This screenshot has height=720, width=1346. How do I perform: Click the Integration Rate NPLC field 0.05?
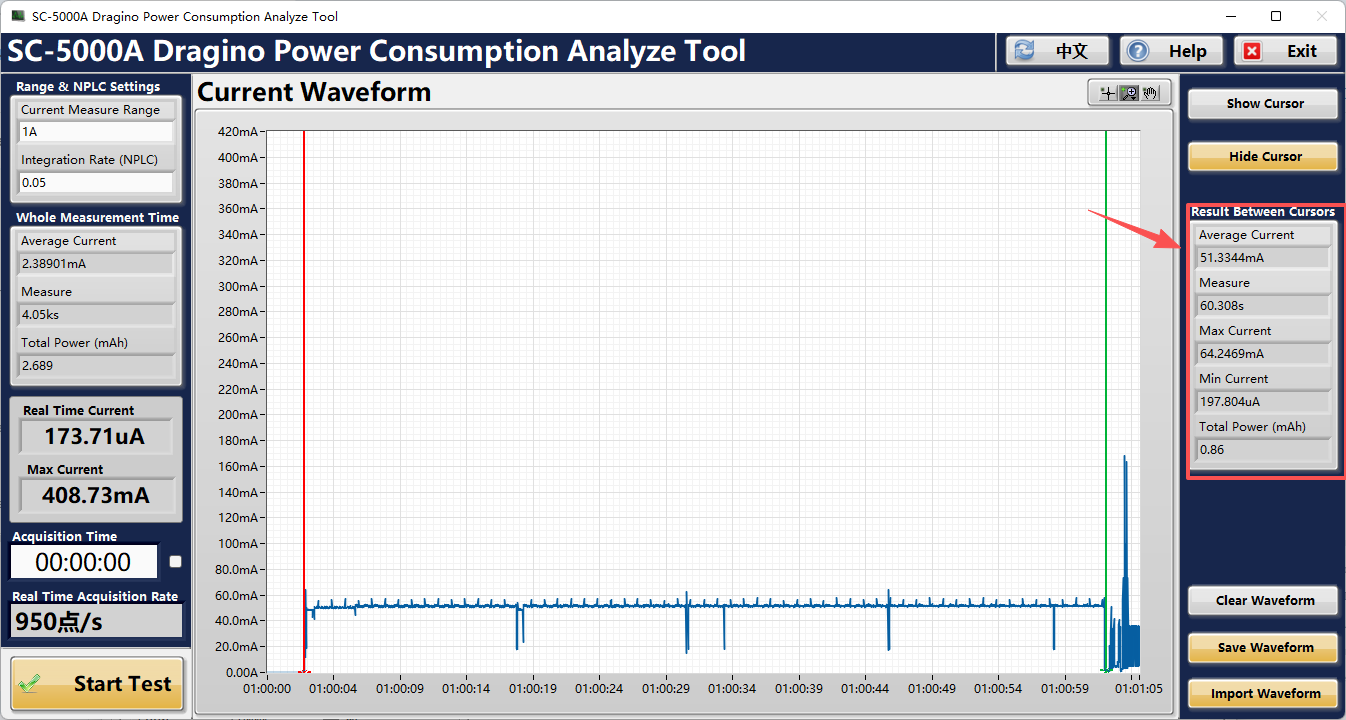pyautogui.click(x=96, y=183)
